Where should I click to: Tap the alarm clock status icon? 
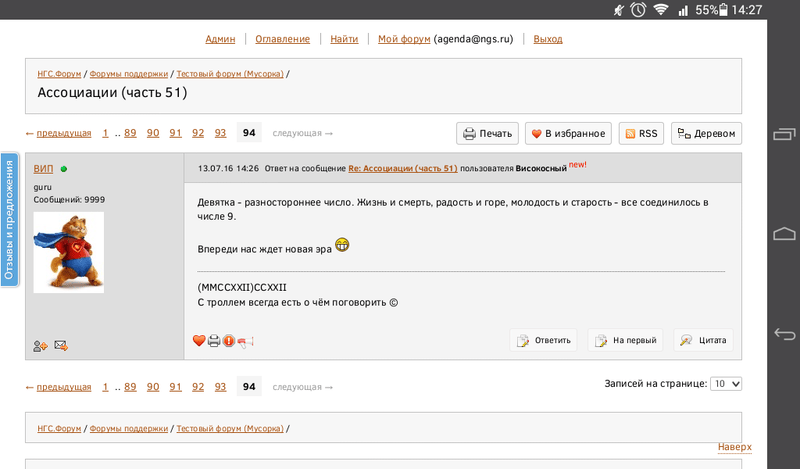638,9
